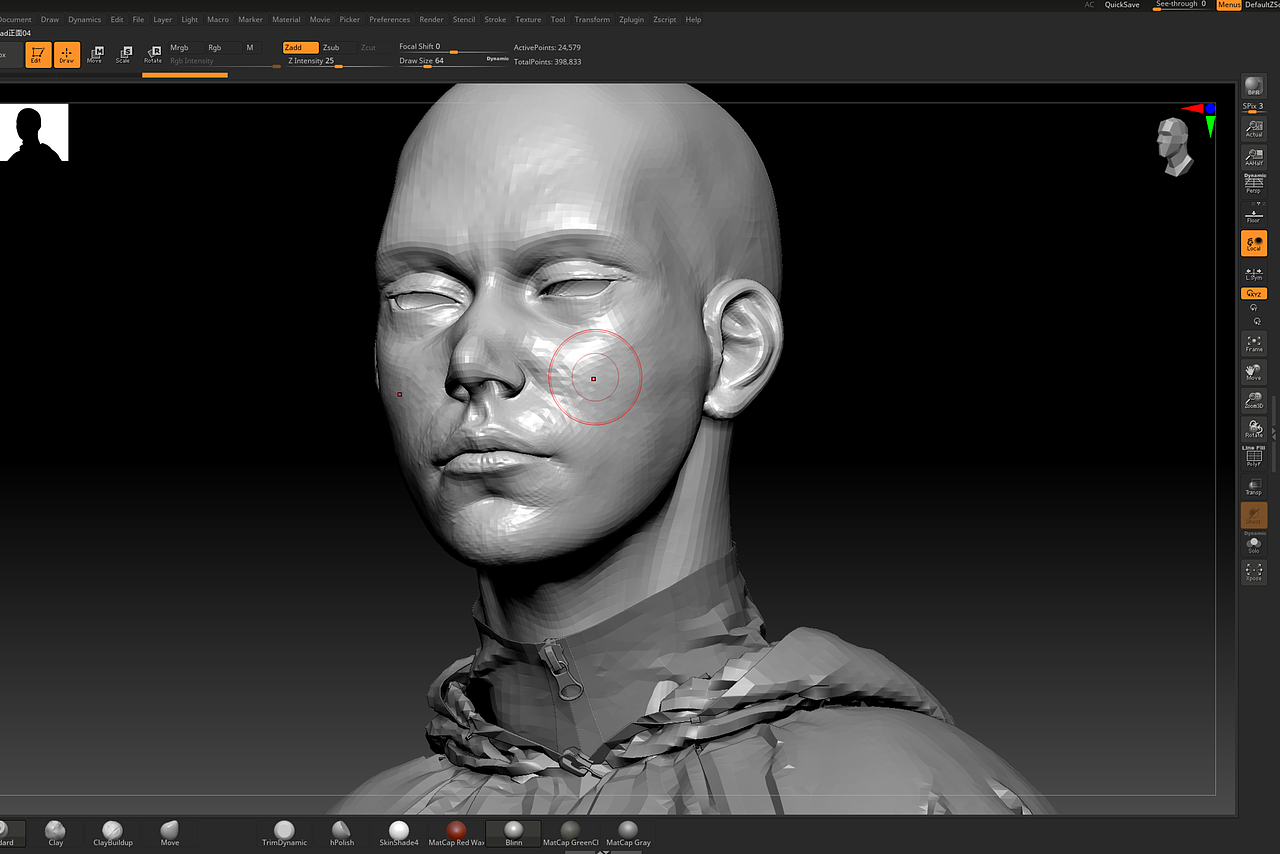Apply the MatCap Red Wax material

[456, 834]
